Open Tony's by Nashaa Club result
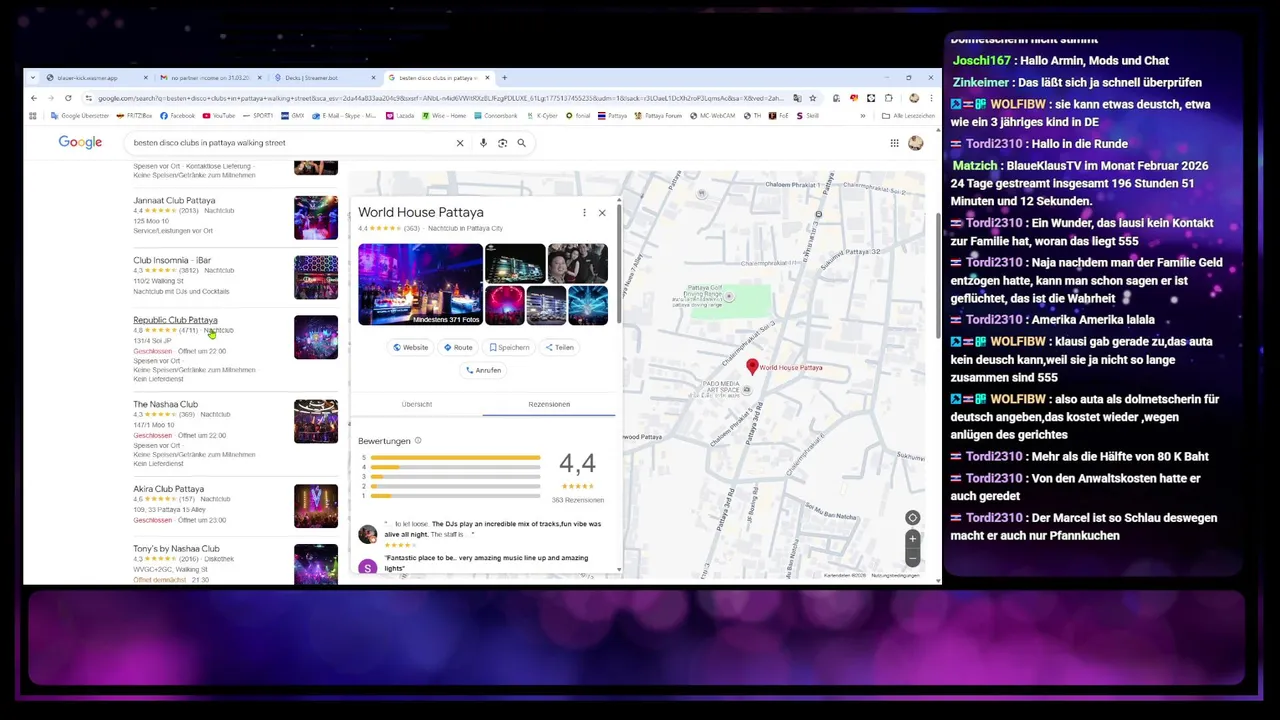The image size is (1280, 720). pos(176,548)
